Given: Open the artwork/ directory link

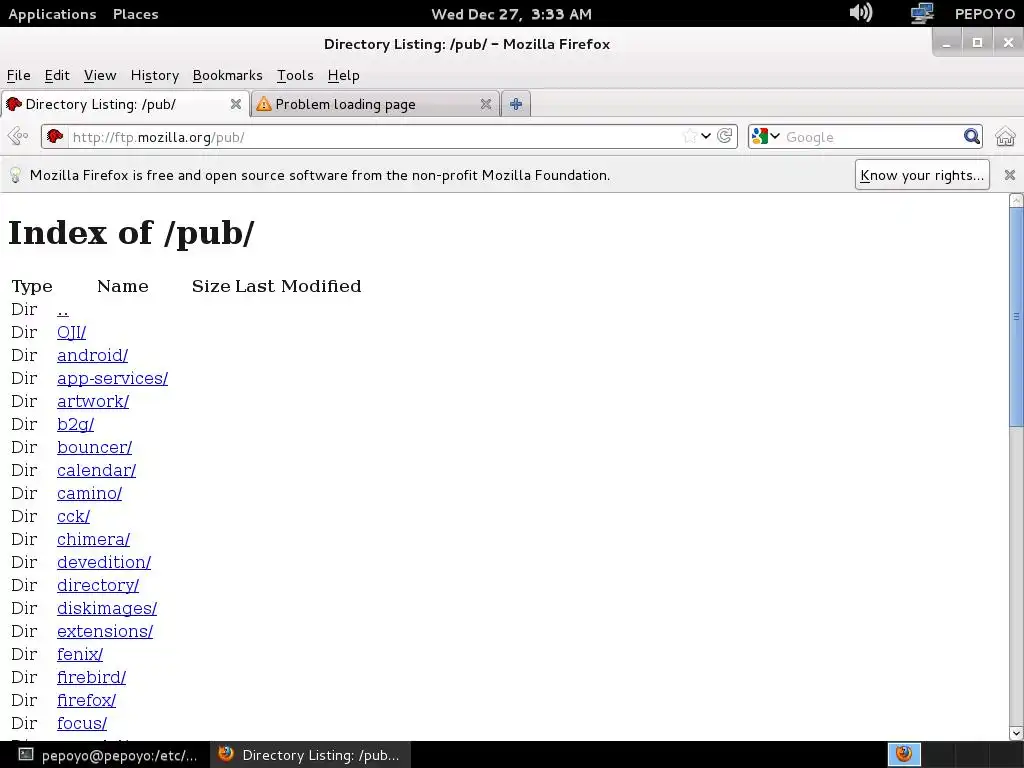Looking at the screenshot, I should [93, 401].
